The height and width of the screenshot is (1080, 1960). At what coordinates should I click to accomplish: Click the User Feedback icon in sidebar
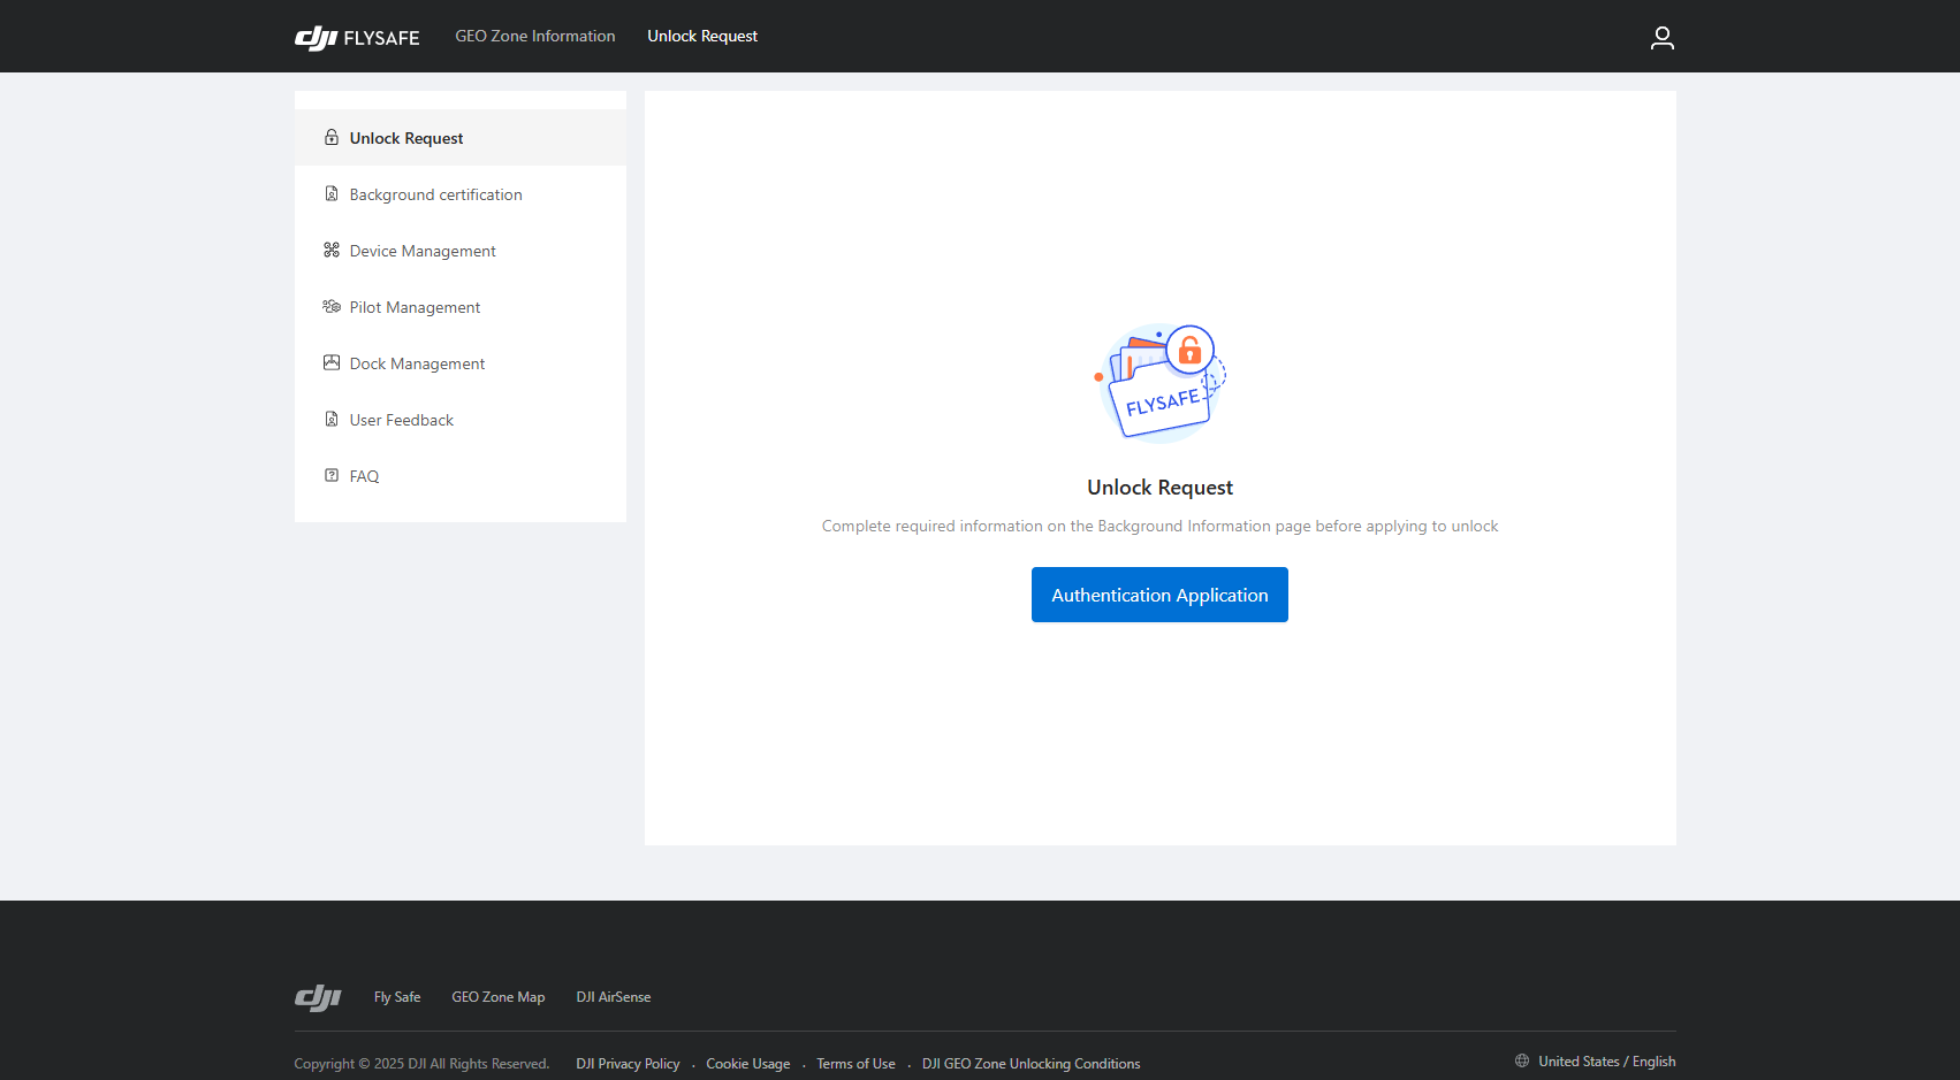pyautogui.click(x=331, y=419)
